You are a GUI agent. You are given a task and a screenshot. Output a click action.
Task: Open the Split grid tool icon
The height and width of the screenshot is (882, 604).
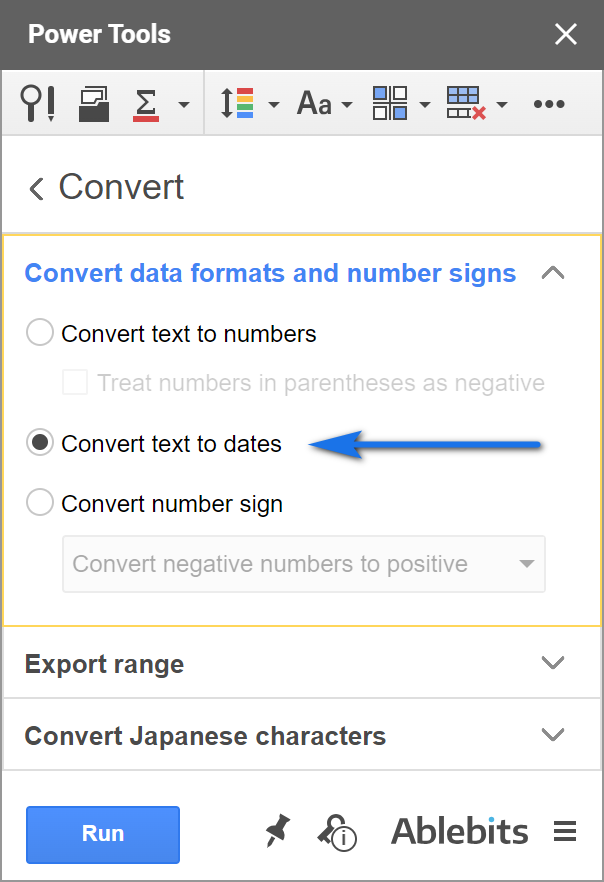tap(390, 103)
